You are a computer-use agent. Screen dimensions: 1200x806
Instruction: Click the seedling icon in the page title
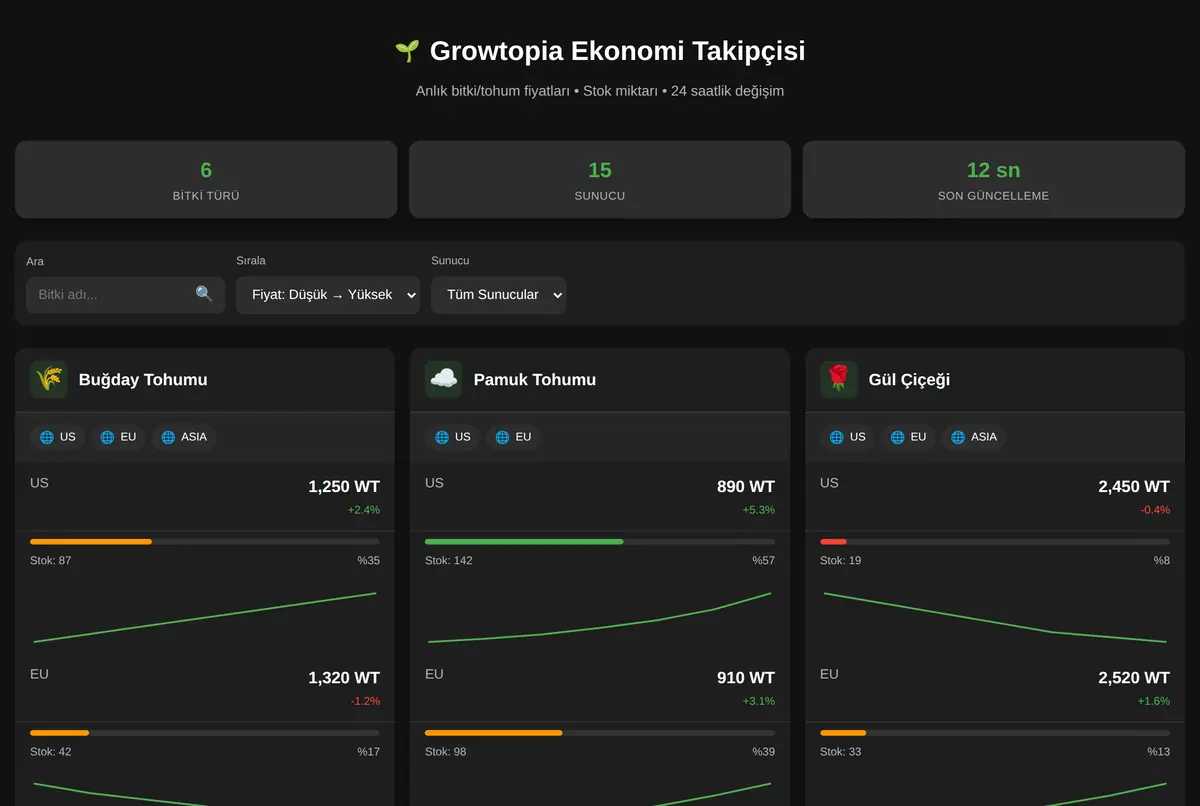[x=407, y=51]
